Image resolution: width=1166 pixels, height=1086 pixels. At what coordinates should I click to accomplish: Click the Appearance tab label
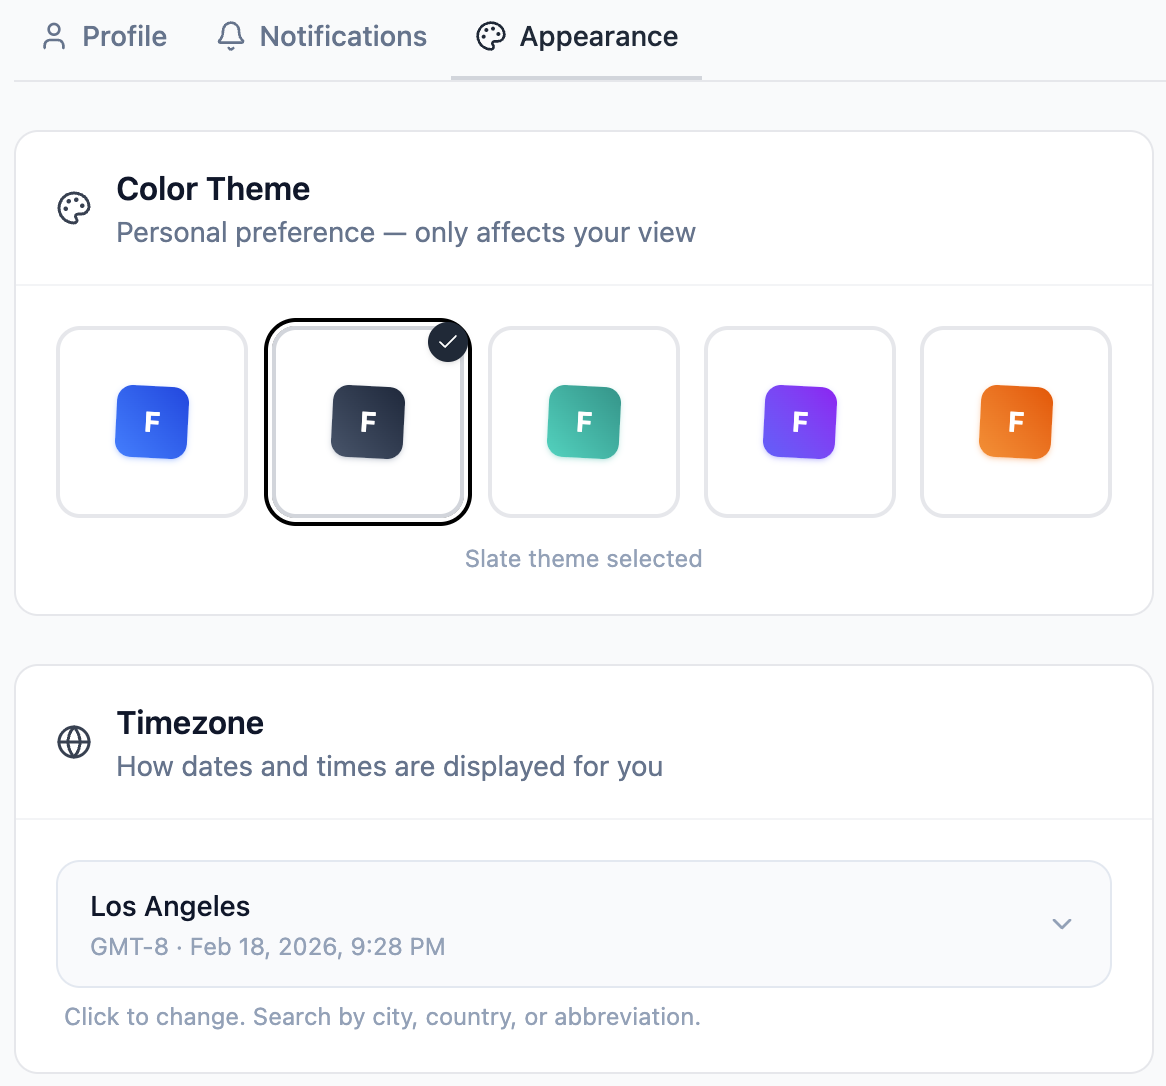pos(598,36)
